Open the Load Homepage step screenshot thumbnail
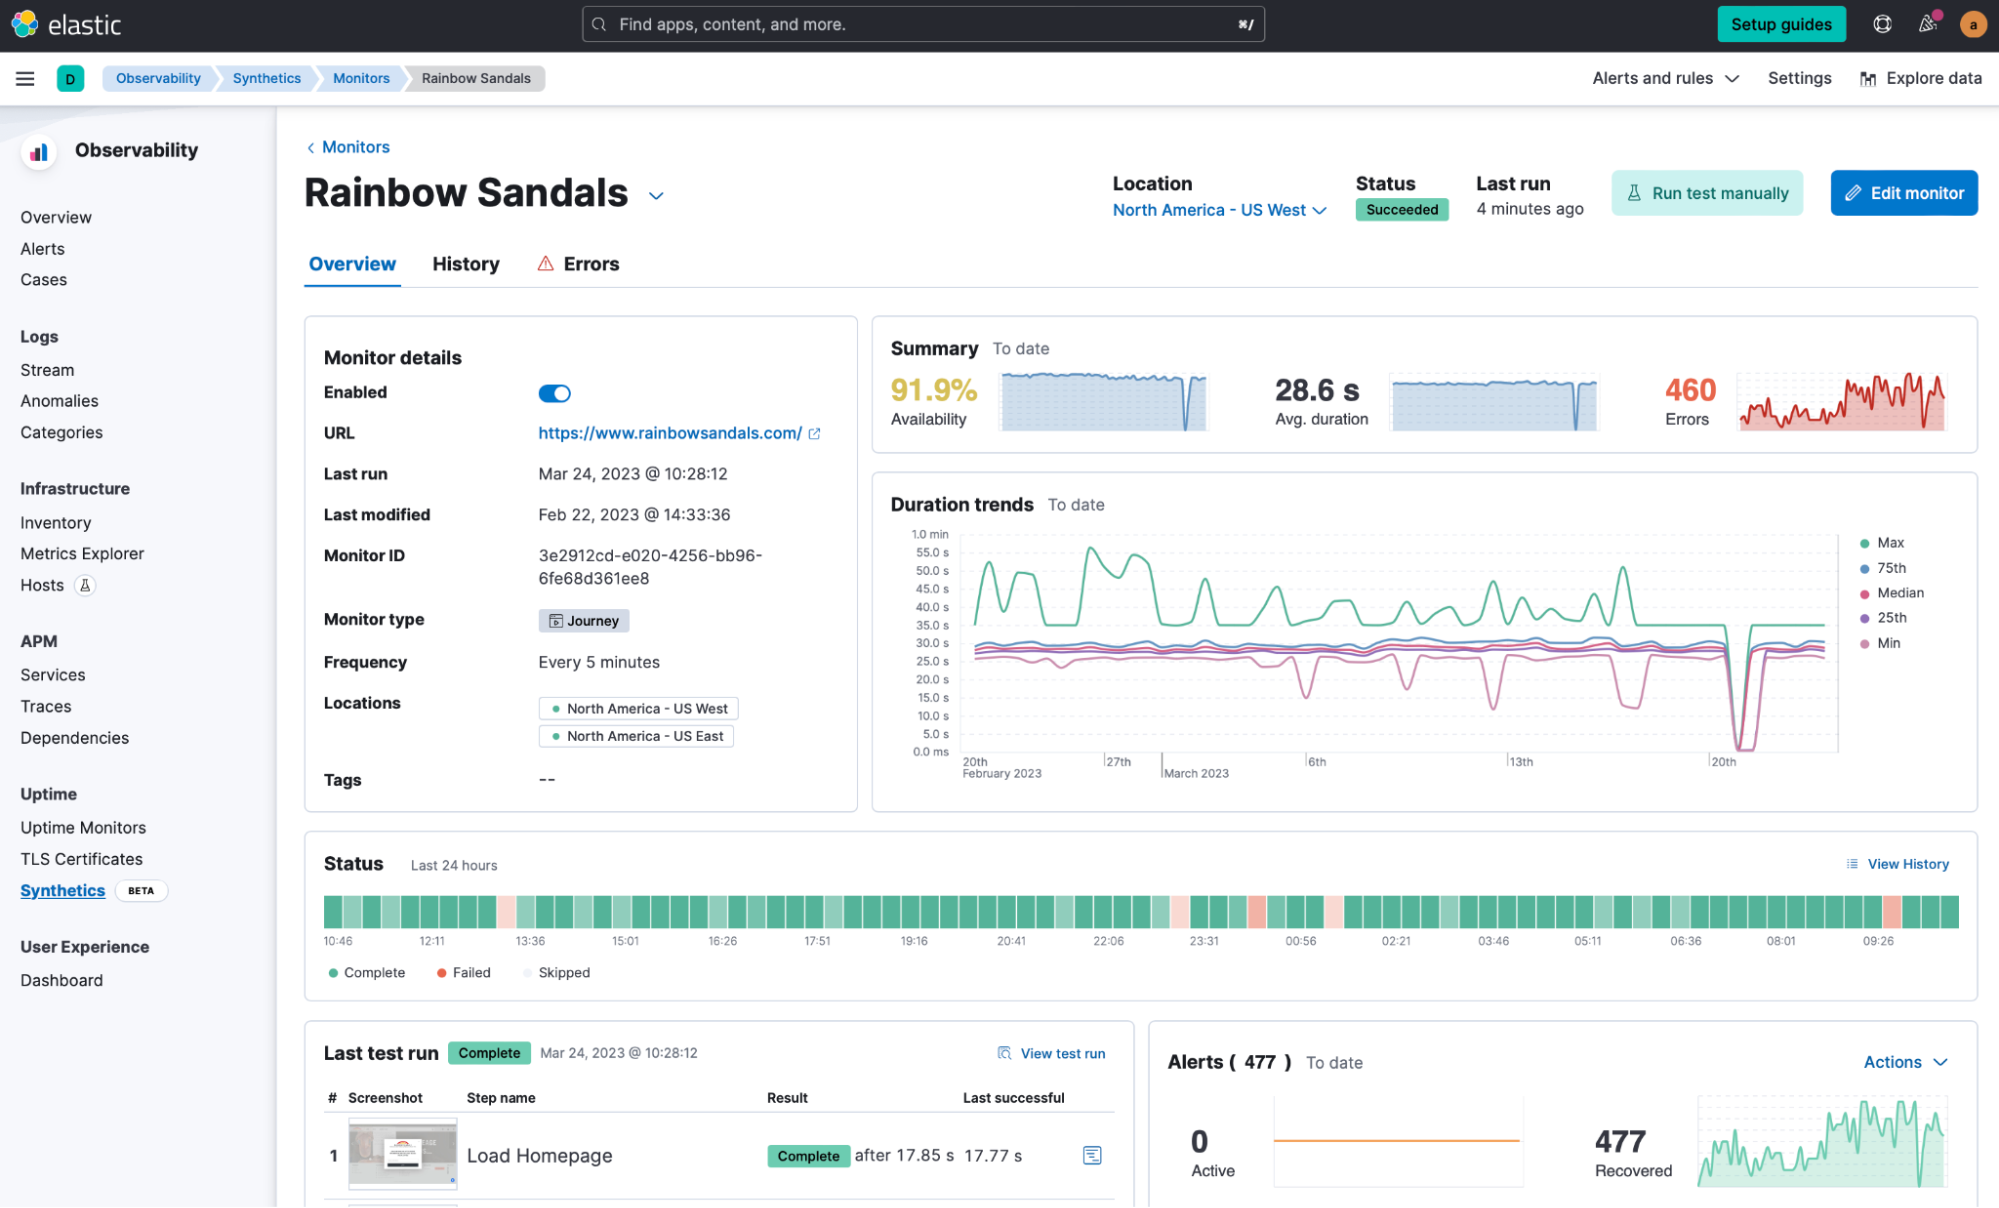 pos(402,1154)
